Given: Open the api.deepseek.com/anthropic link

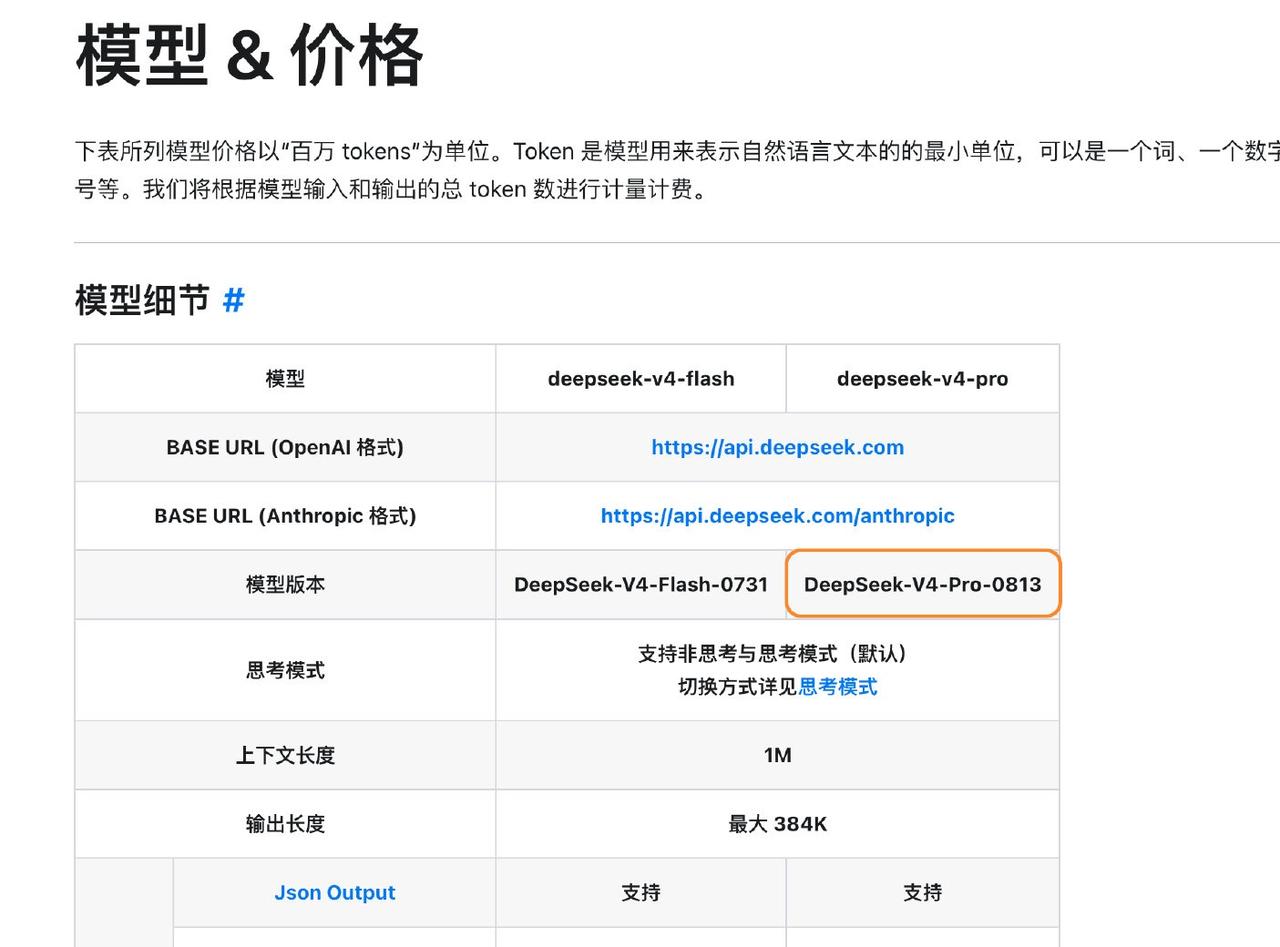Looking at the screenshot, I should click(x=777, y=516).
